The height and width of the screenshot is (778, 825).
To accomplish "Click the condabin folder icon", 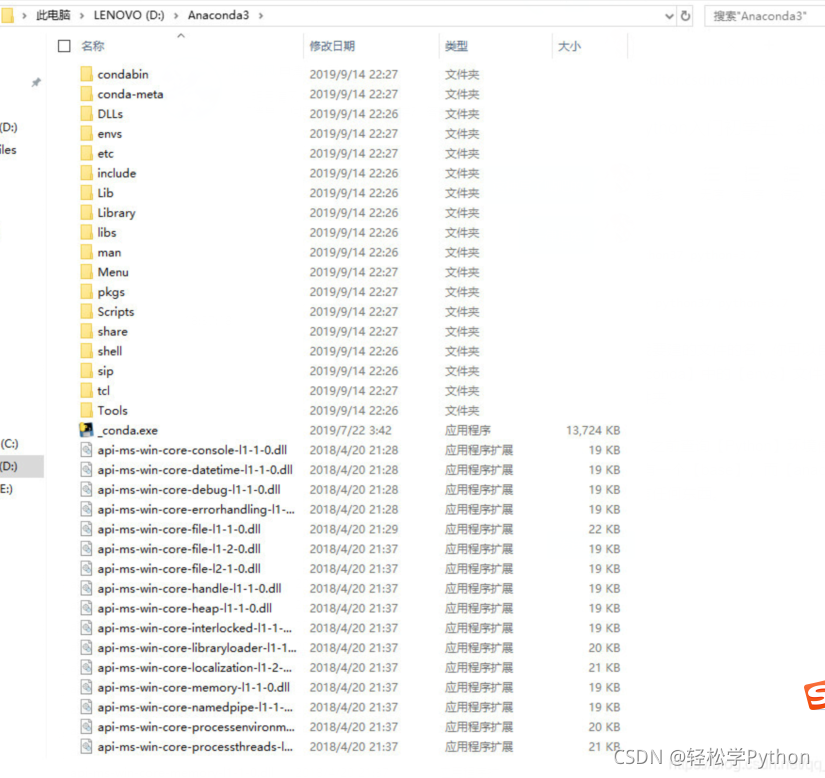I will 87,74.
